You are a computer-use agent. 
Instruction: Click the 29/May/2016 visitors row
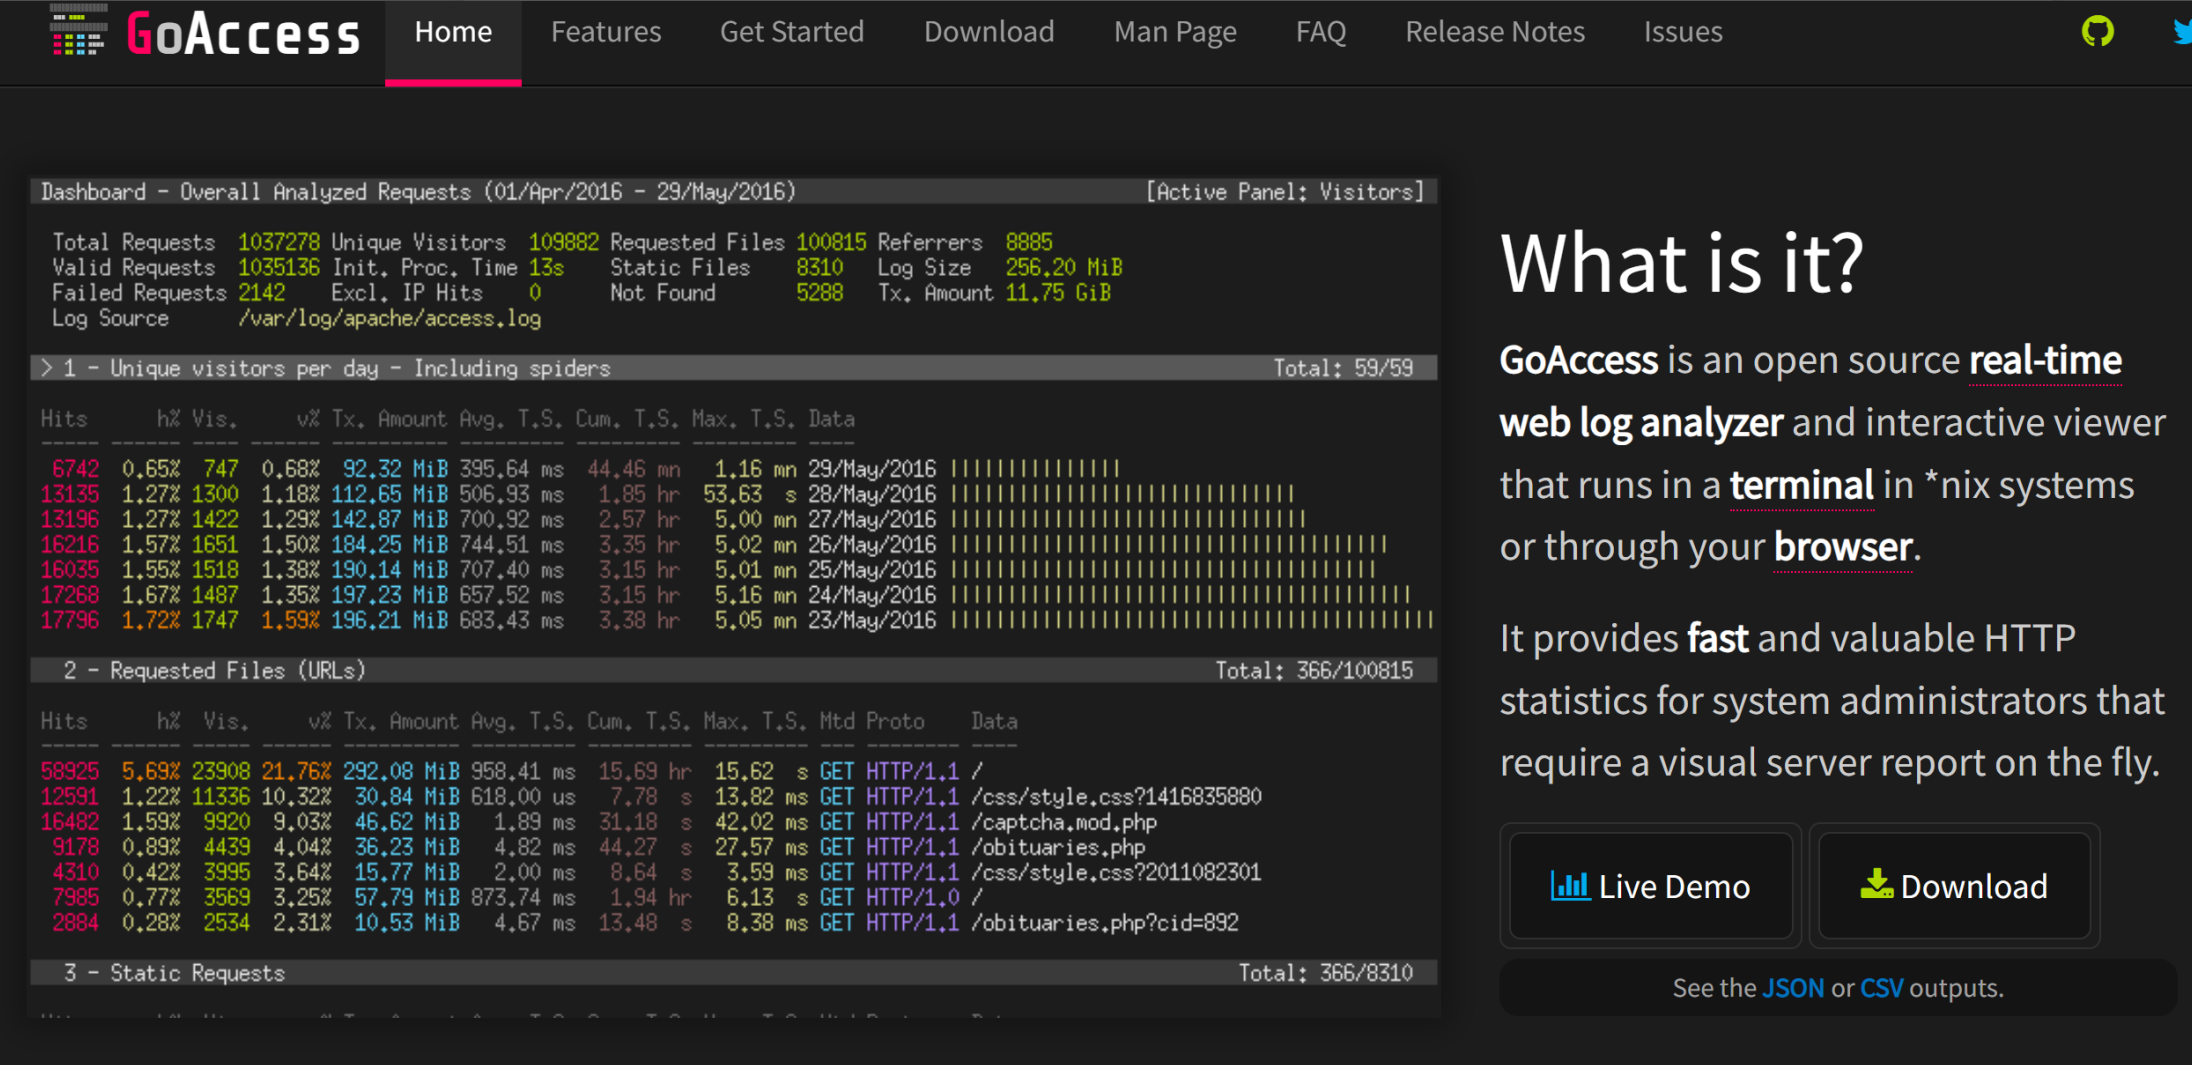click(580, 469)
